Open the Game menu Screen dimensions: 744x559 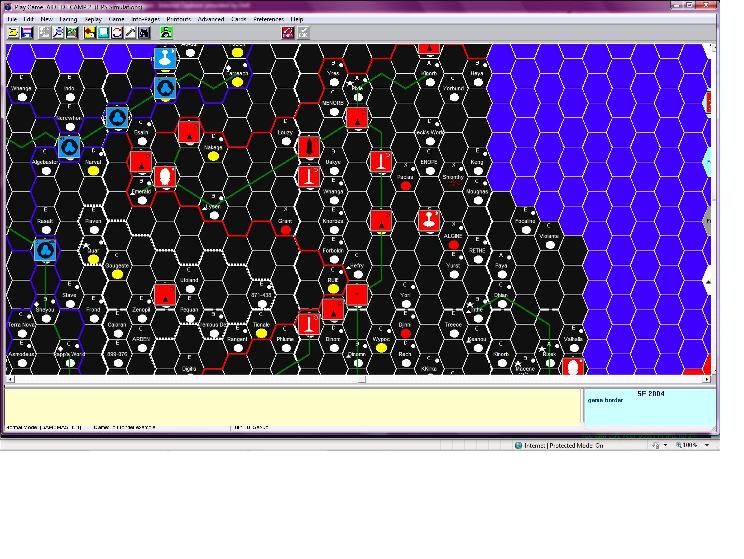coord(116,19)
